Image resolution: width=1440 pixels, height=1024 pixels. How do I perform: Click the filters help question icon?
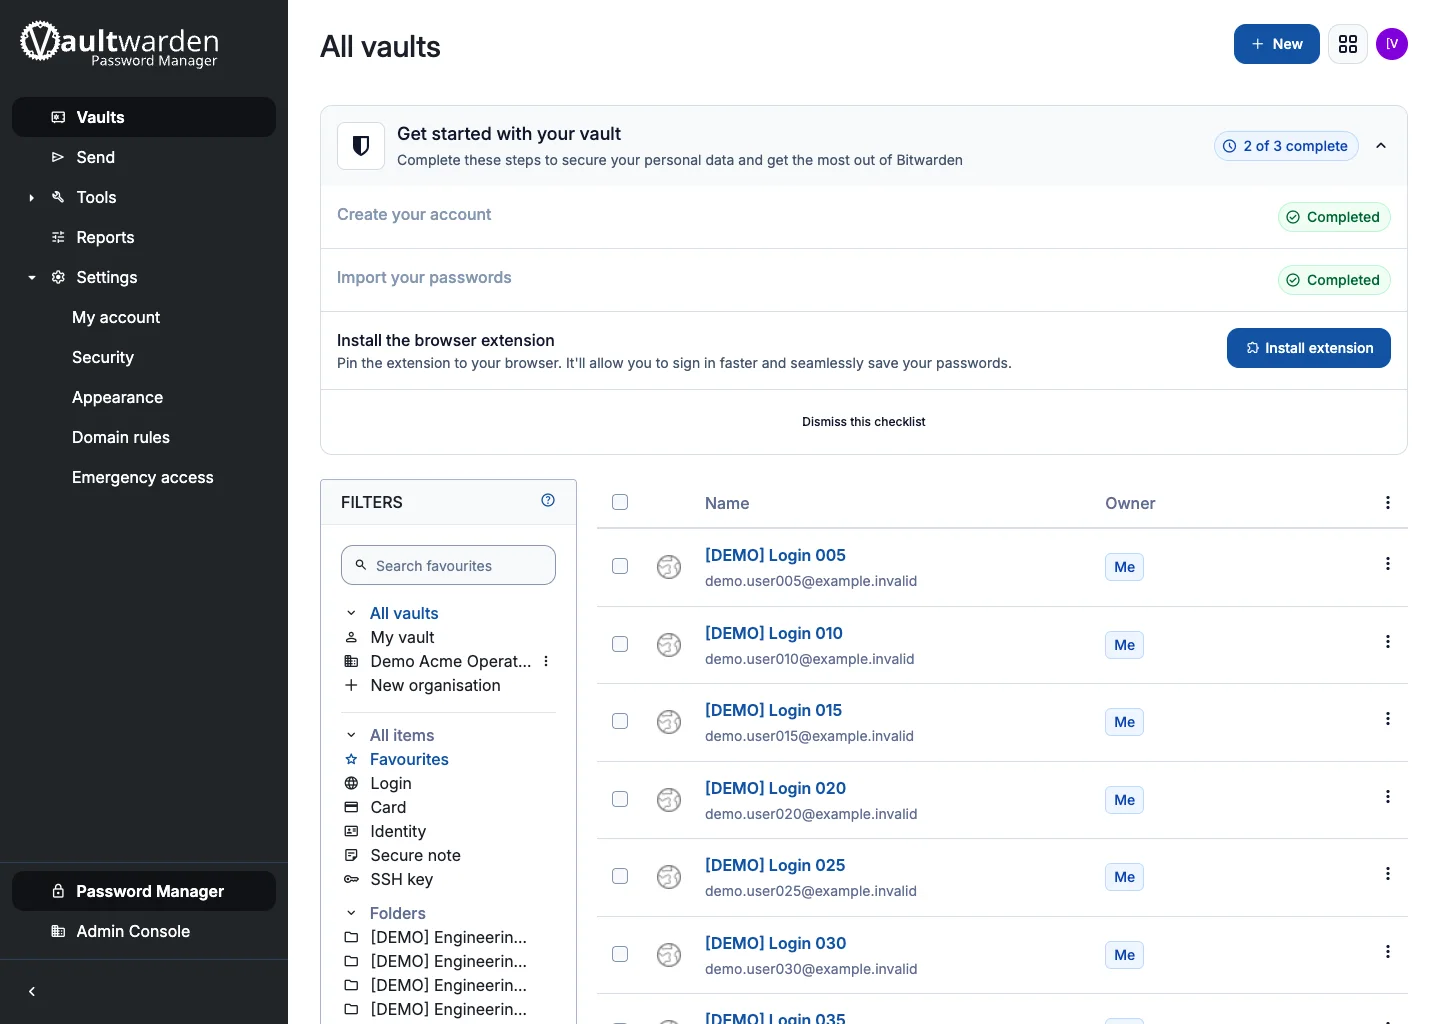548,501
